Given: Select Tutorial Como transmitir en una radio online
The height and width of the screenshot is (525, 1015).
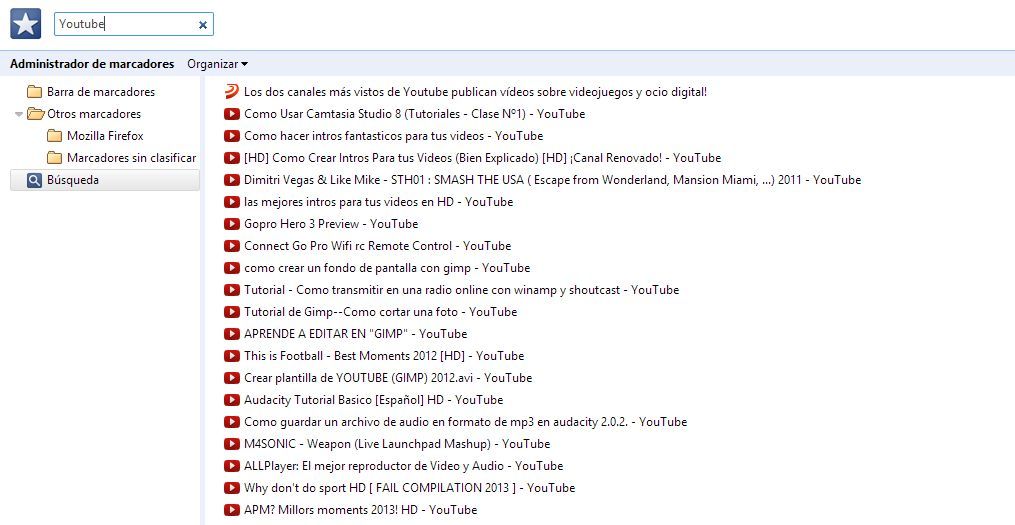Looking at the screenshot, I should (462, 290).
